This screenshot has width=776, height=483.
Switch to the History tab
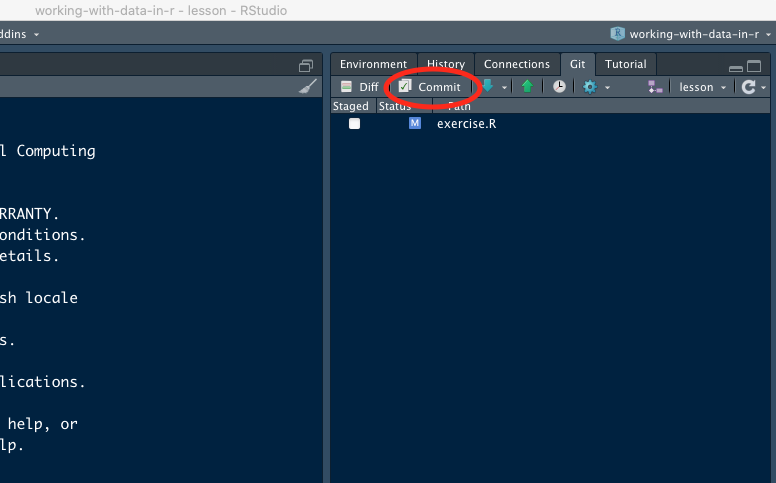click(x=445, y=64)
